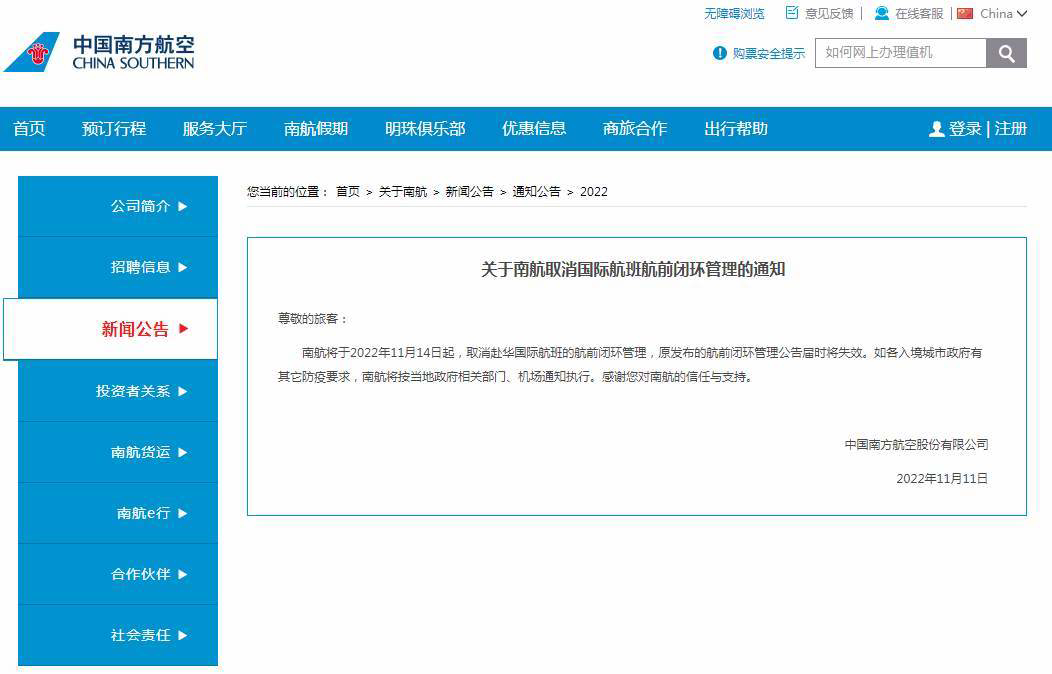Go to the 明珠俱乐部 menu

pos(425,129)
